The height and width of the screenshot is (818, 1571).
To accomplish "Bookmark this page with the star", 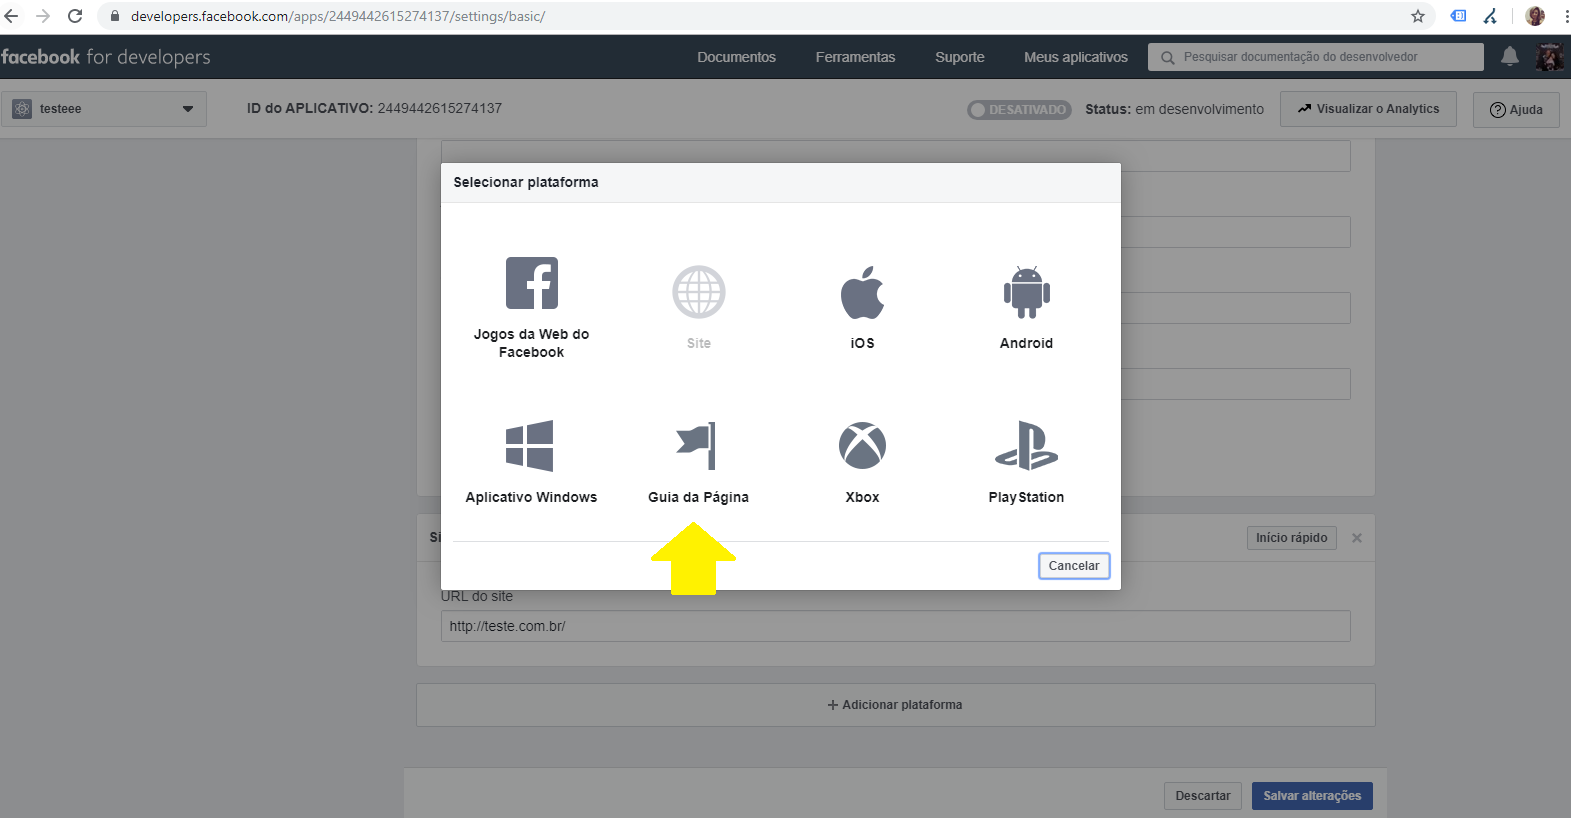I will click(1418, 16).
